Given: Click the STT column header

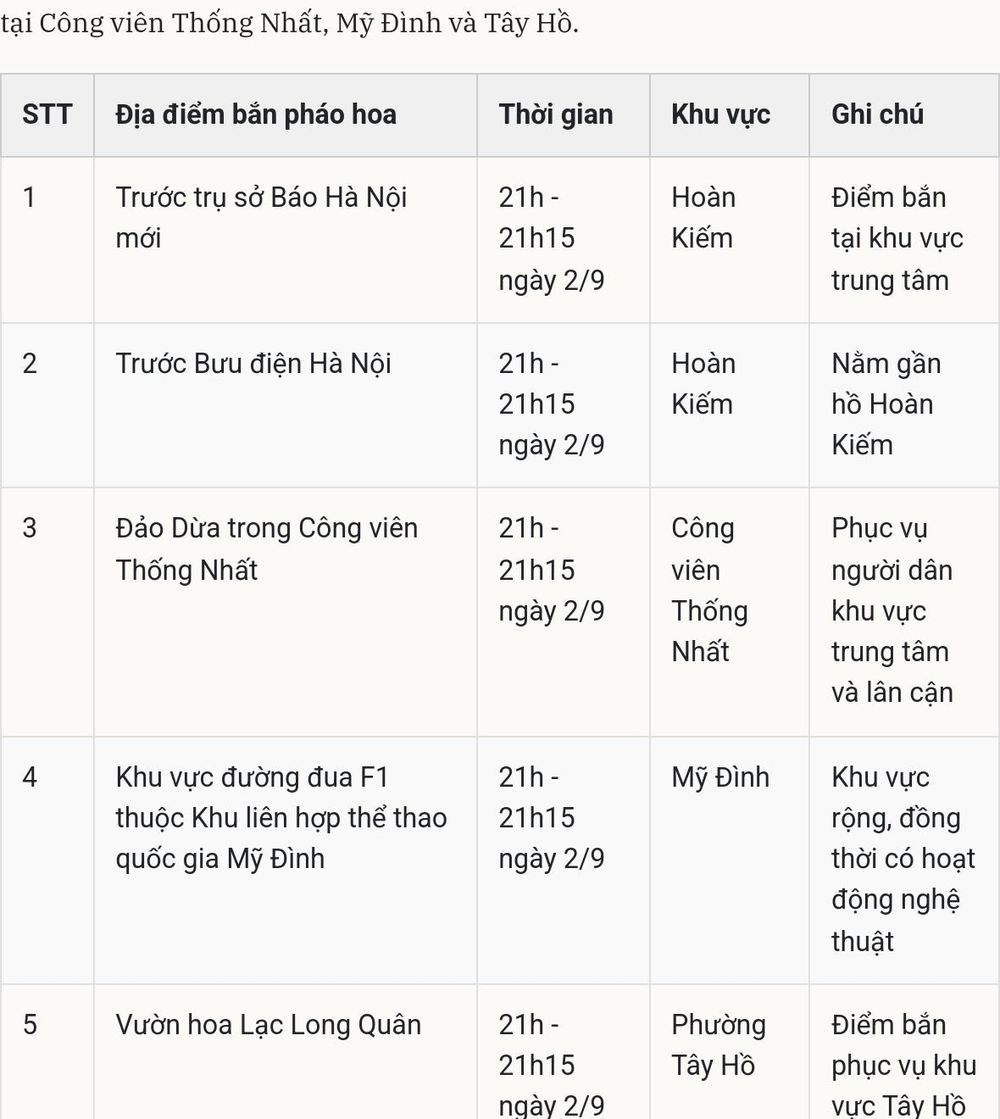Looking at the screenshot, I should 47,115.
